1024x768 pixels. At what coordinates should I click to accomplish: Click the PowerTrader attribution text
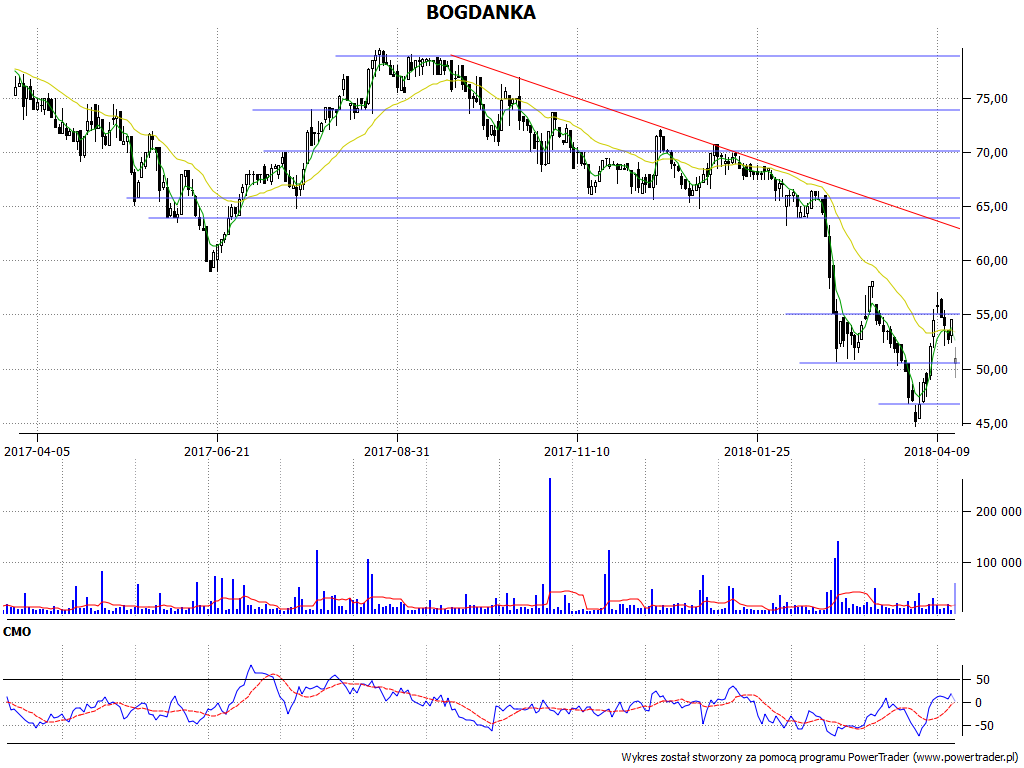(x=820, y=758)
